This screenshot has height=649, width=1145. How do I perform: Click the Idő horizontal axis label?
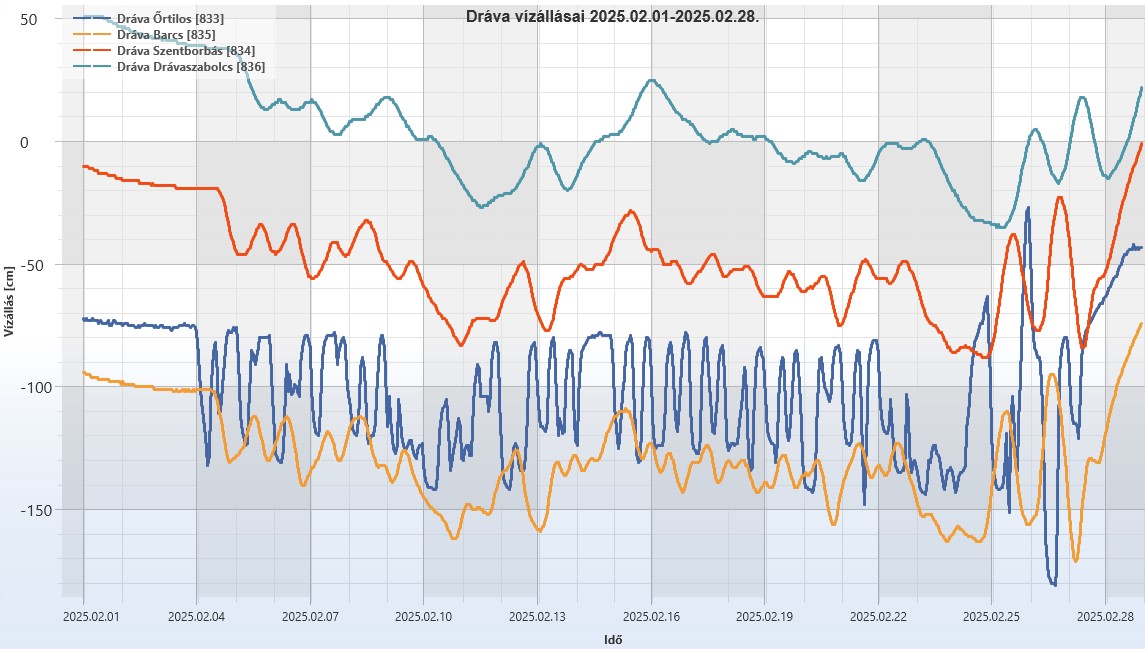(x=614, y=639)
